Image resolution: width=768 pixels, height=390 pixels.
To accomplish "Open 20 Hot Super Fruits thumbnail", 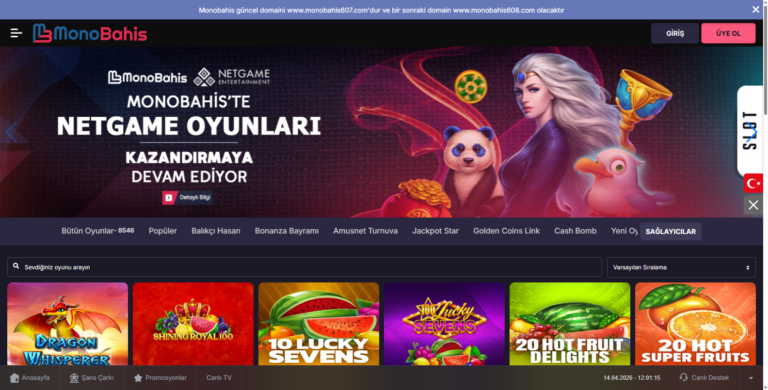I will (x=696, y=324).
